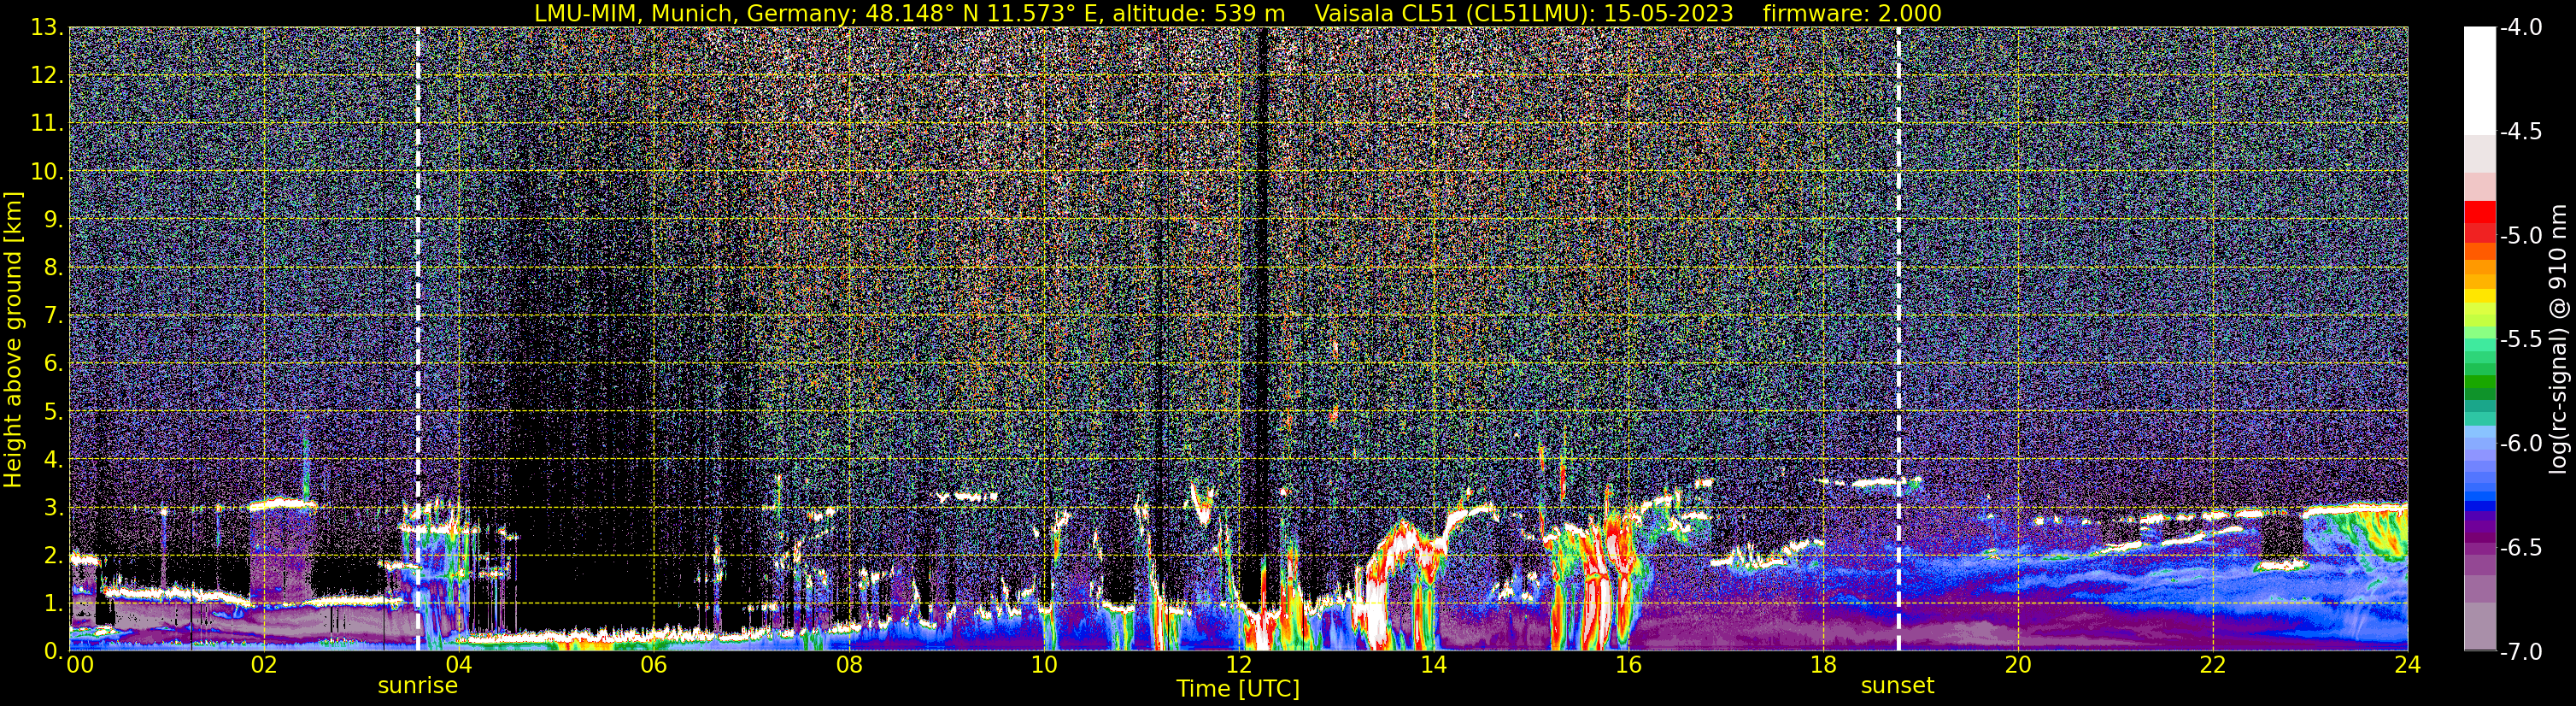The width and height of the screenshot is (2576, 706).
Task: Click the 'Height above ground [km]' axis label
Action: pyautogui.click(x=13, y=339)
